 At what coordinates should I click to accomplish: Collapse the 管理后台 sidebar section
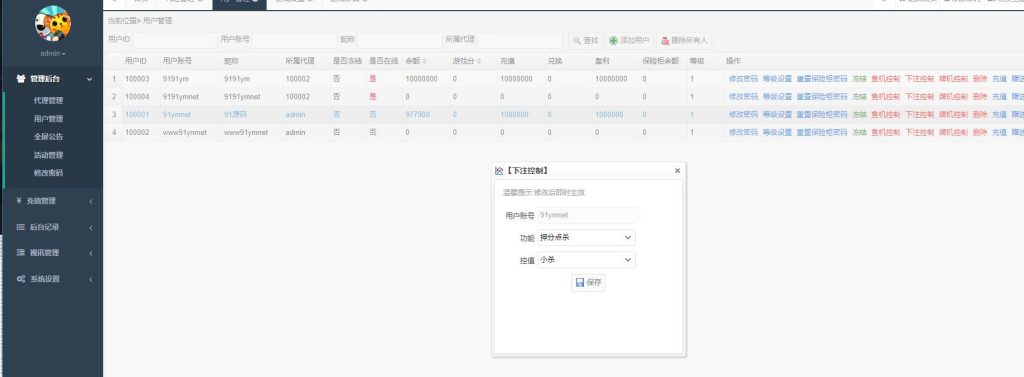pyautogui.click(x=52, y=79)
